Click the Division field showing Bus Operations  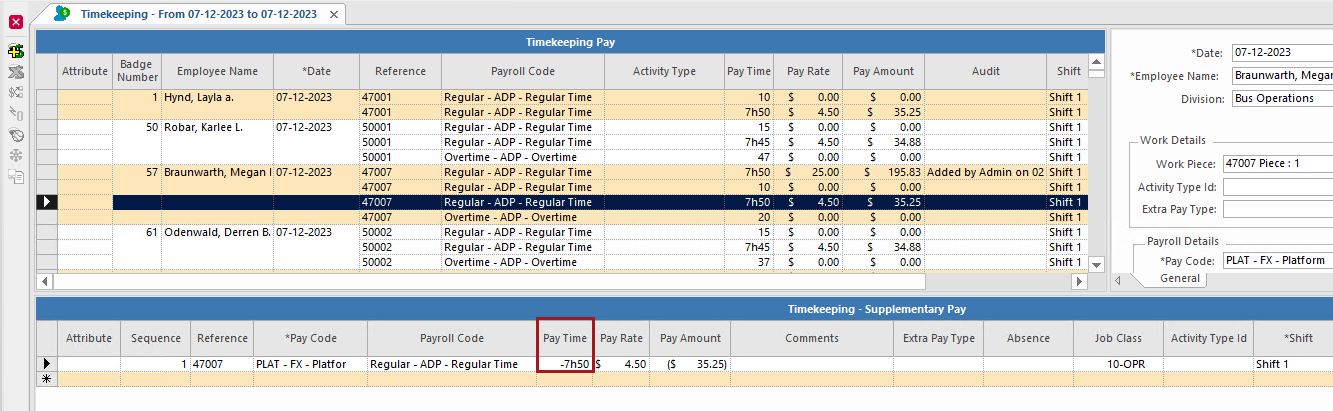click(1282, 98)
